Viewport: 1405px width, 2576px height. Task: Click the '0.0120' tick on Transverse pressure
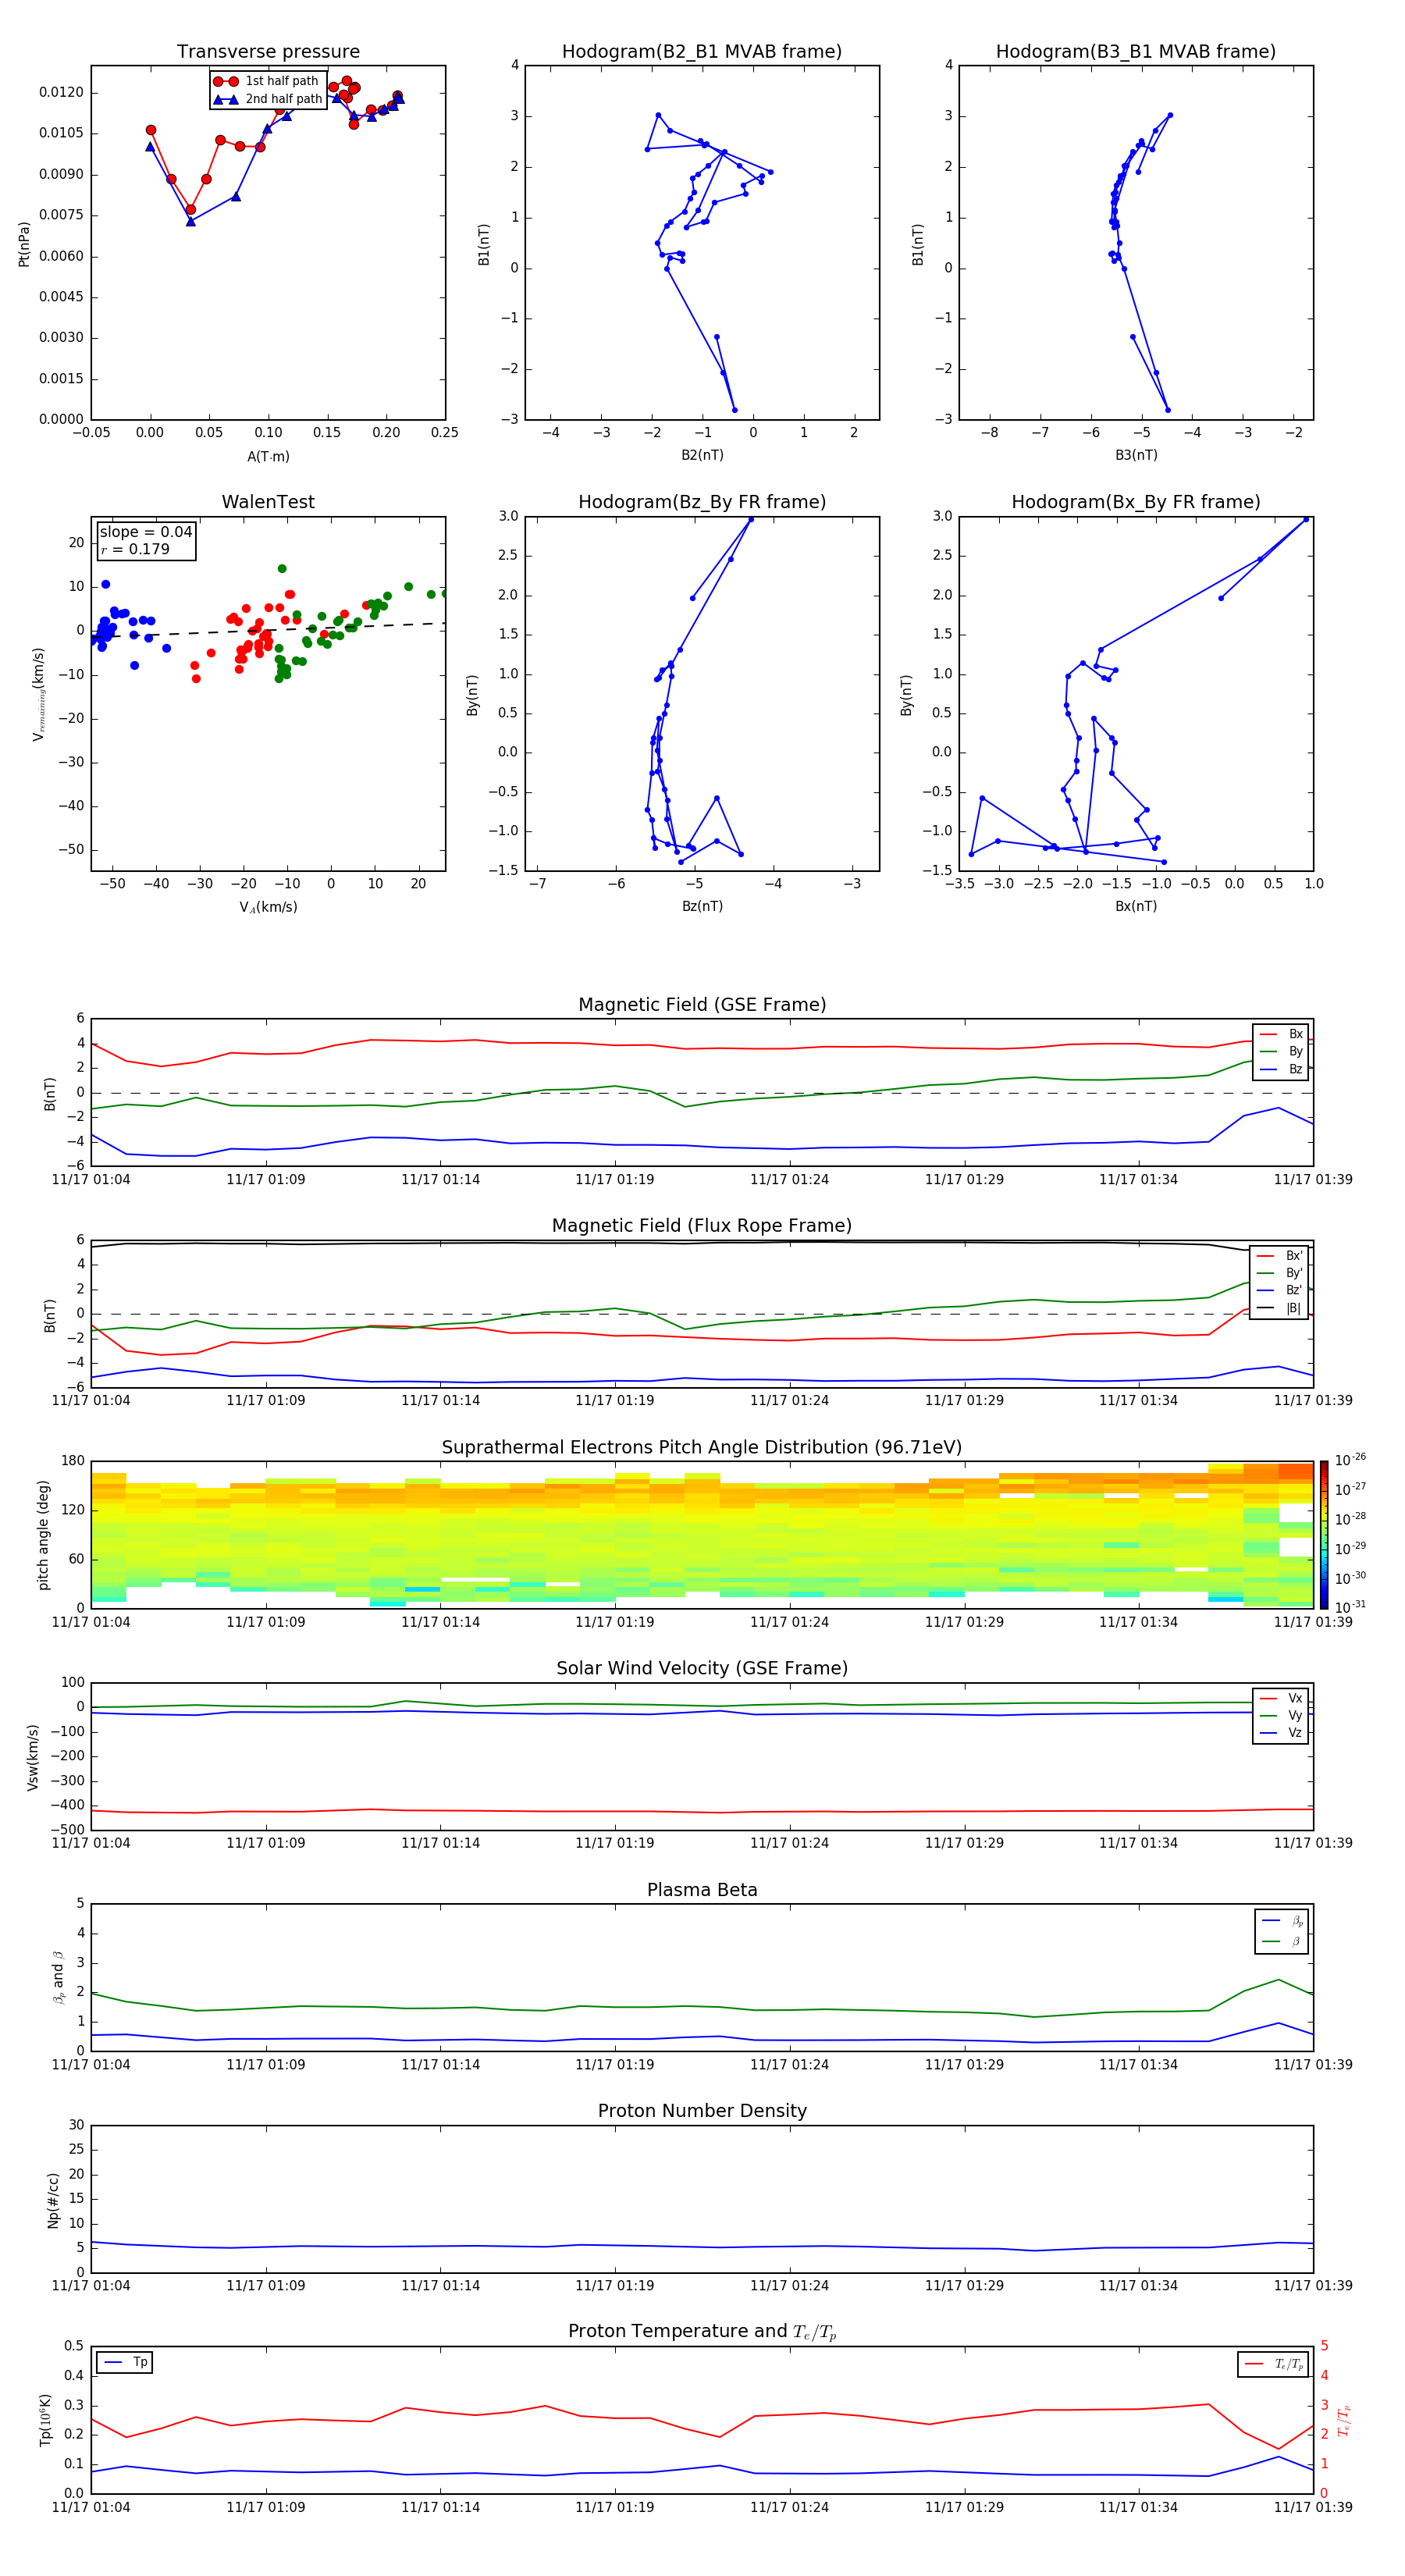tap(61, 92)
